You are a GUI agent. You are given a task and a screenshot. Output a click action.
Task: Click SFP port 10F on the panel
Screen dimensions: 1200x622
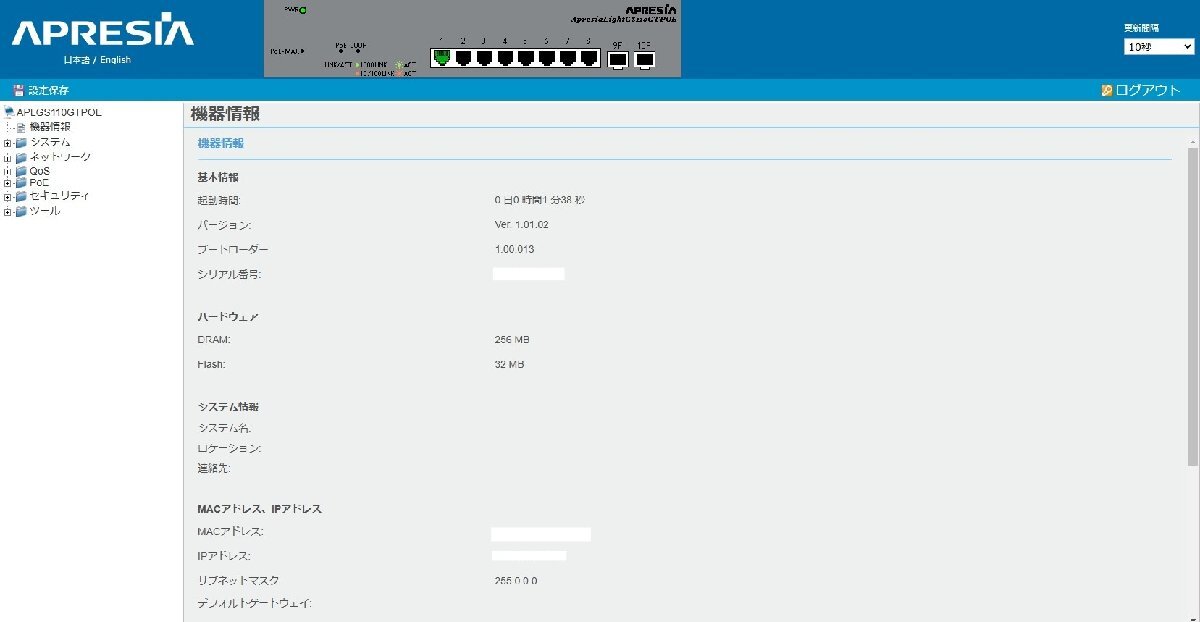click(645, 59)
